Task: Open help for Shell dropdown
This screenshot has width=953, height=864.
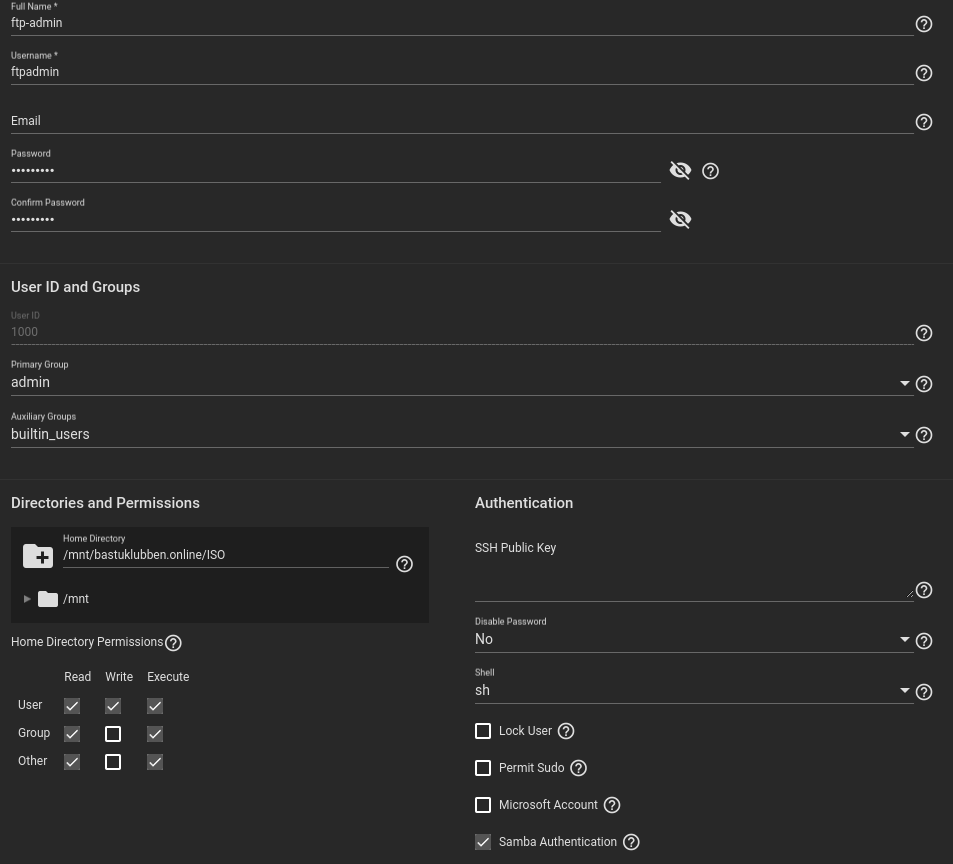Action: click(923, 692)
